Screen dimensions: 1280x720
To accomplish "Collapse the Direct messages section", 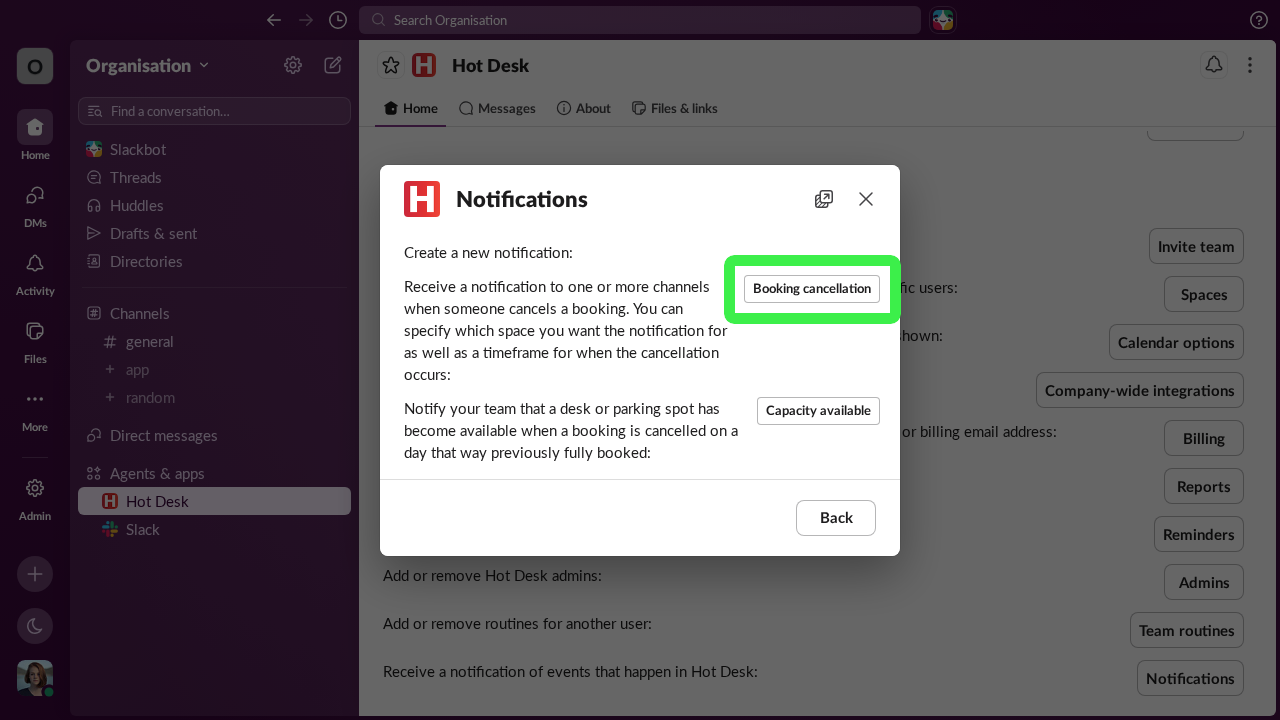I will coord(152,435).
